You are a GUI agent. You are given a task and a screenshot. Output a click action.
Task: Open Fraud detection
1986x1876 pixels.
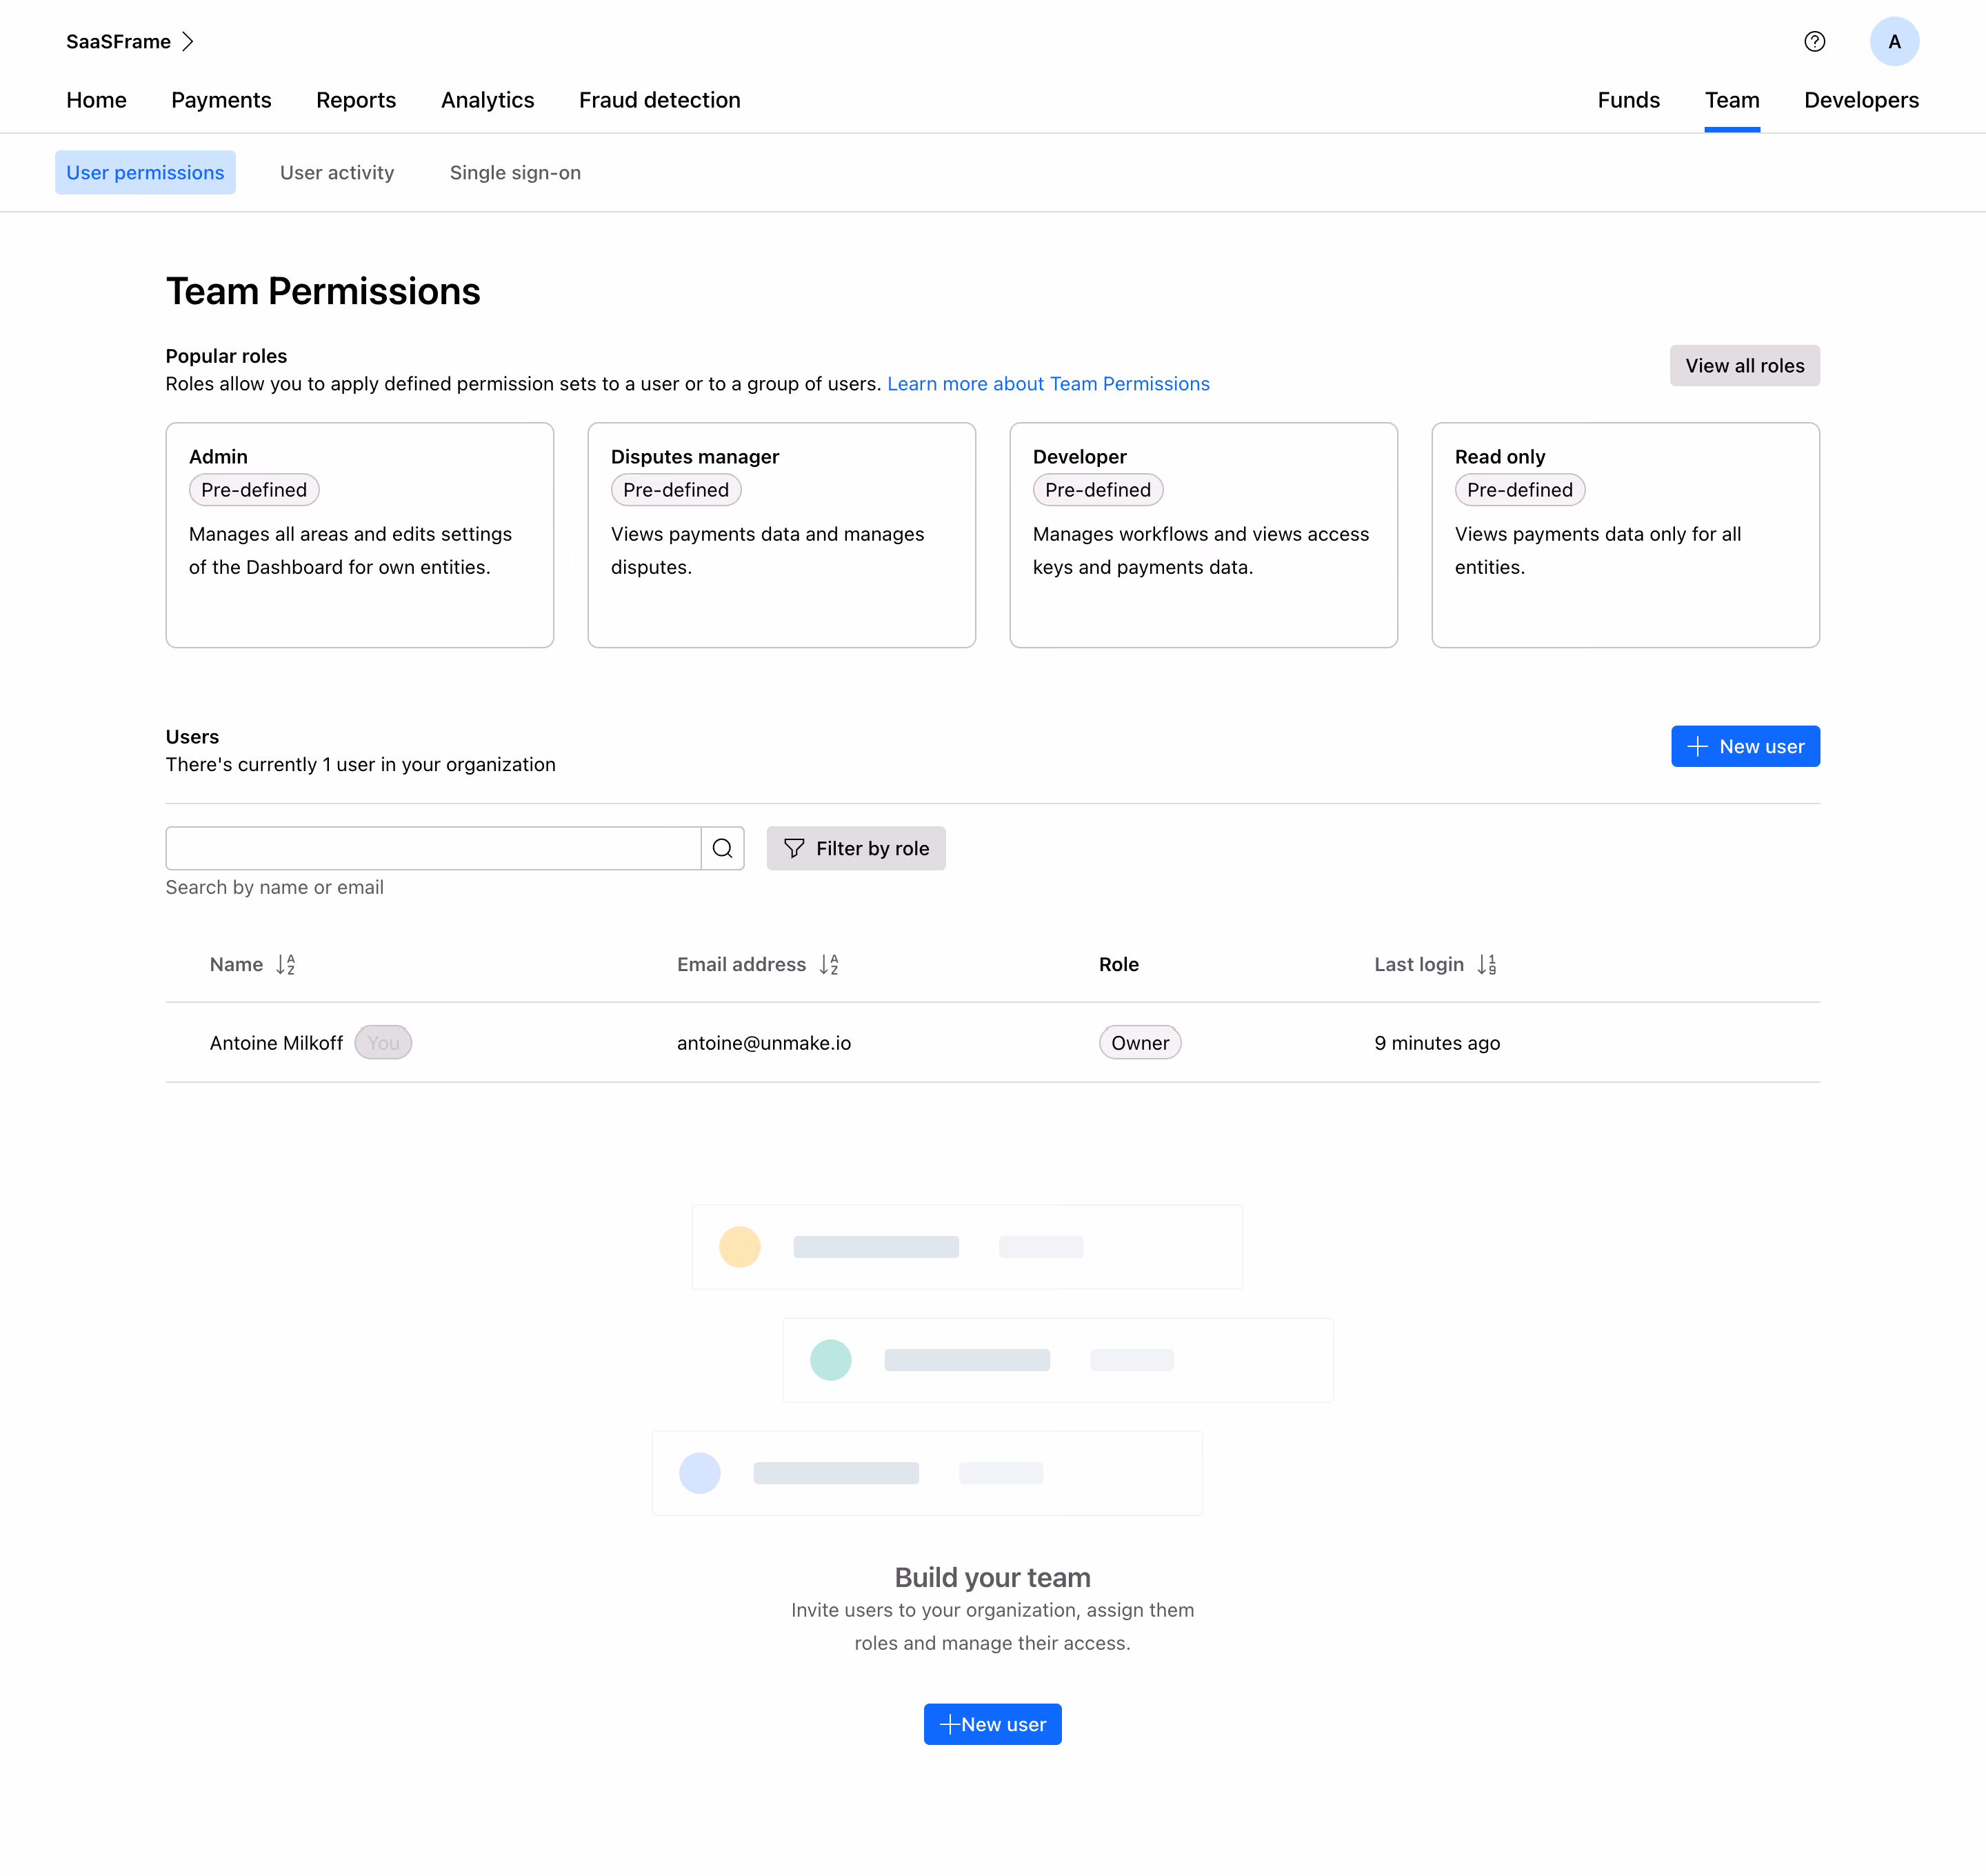pos(659,100)
